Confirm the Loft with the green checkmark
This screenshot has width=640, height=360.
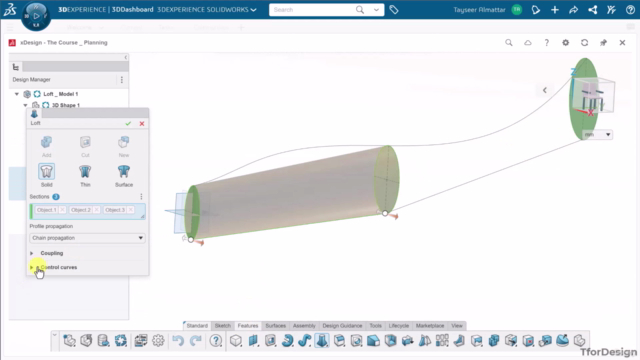pyautogui.click(x=128, y=123)
